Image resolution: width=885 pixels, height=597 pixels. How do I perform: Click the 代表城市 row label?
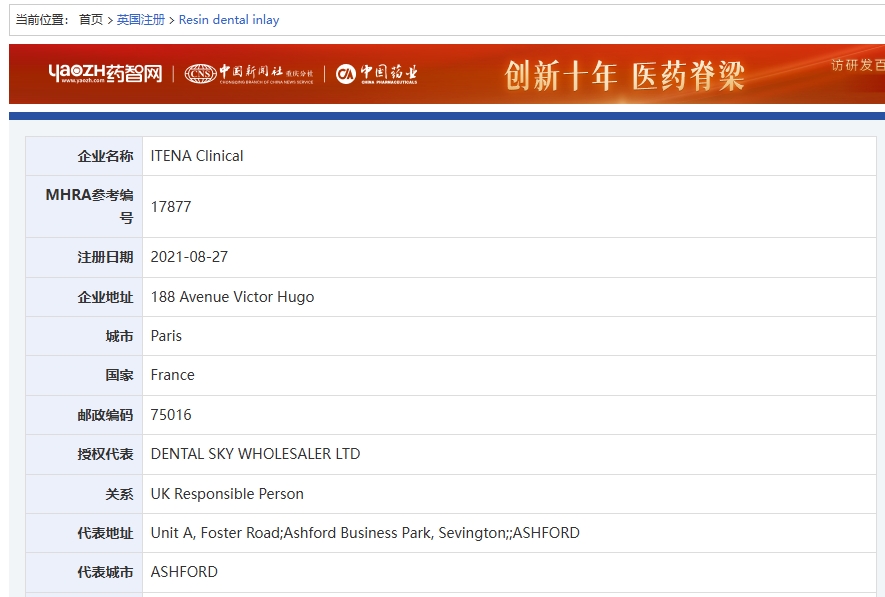pos(105,572)
